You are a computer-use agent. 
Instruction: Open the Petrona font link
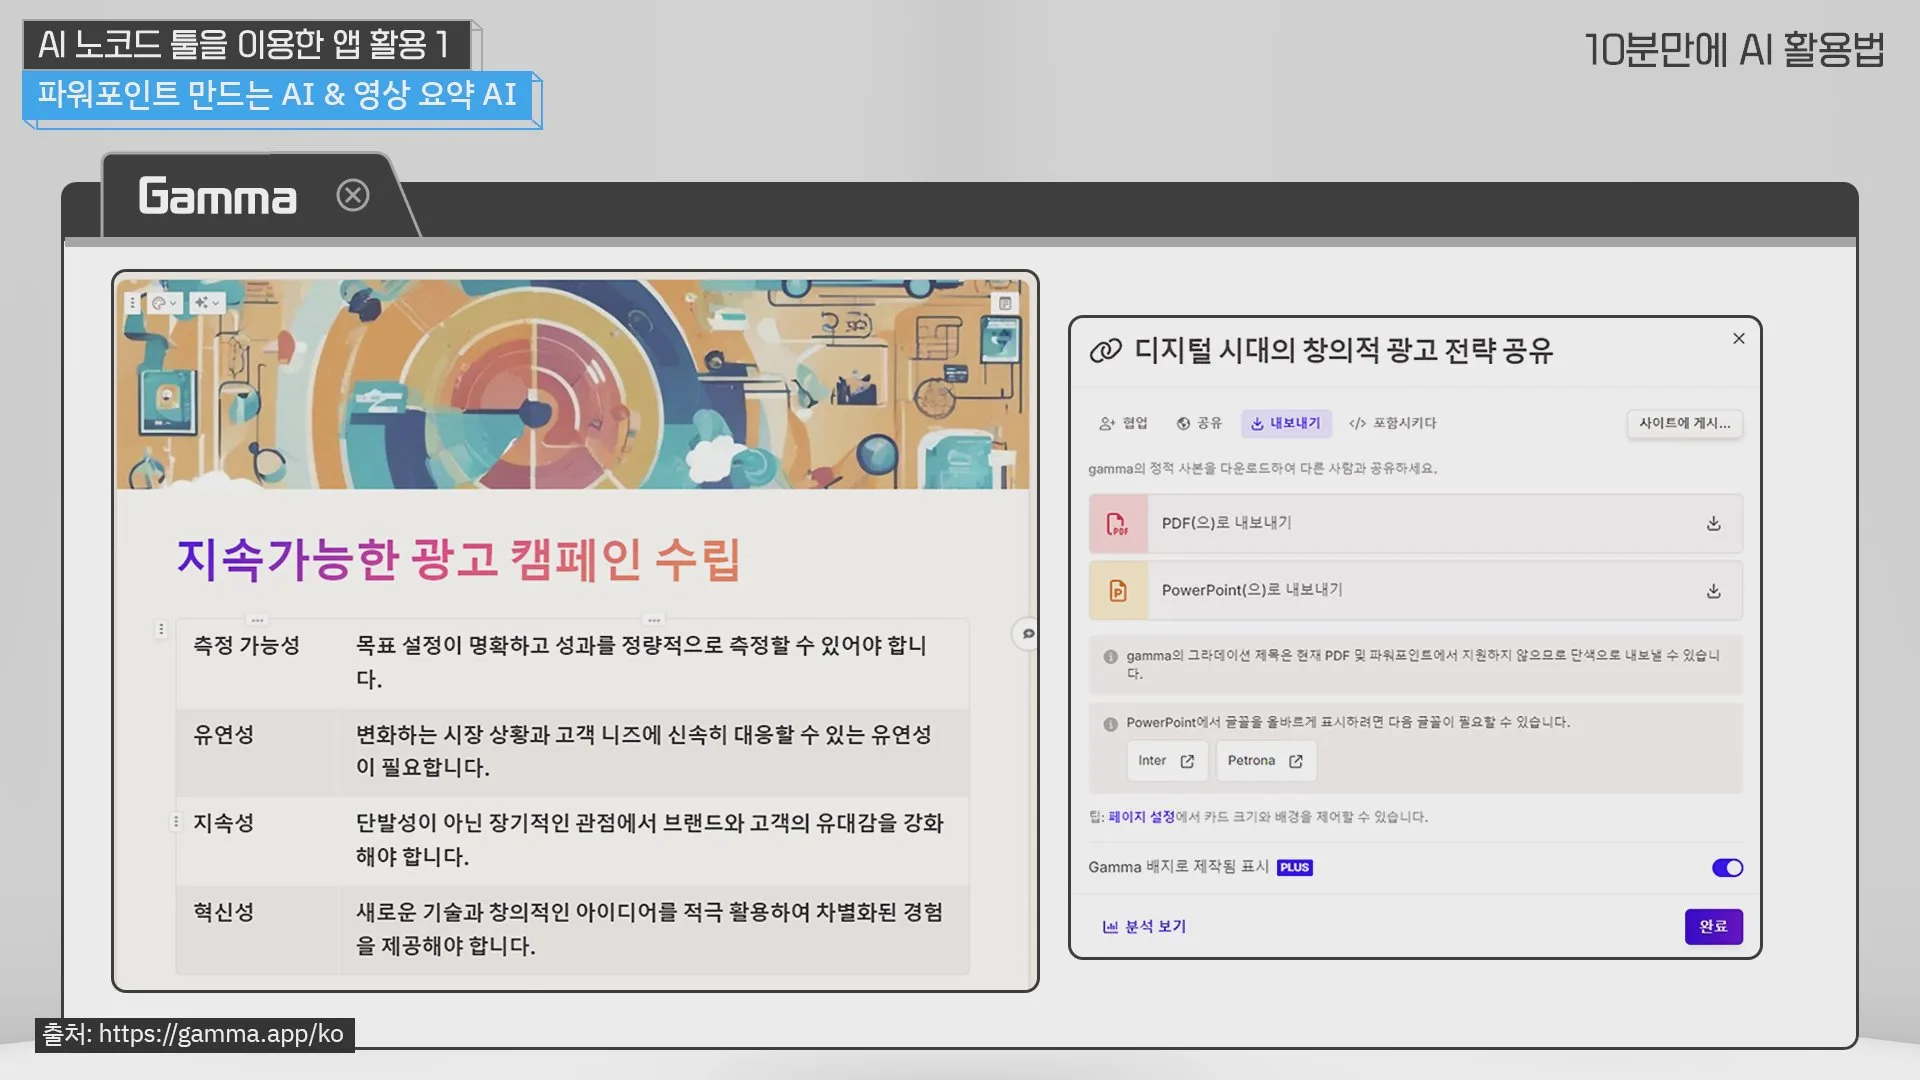pos(1266,761)
